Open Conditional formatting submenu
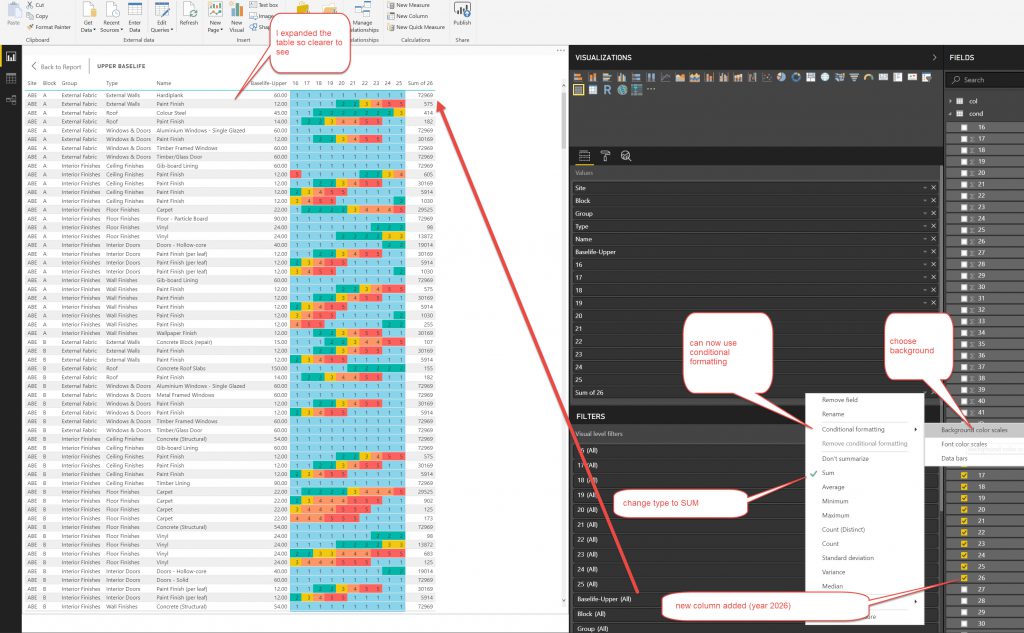Viewport: 1024px width, 633px height. pos(853,429)
